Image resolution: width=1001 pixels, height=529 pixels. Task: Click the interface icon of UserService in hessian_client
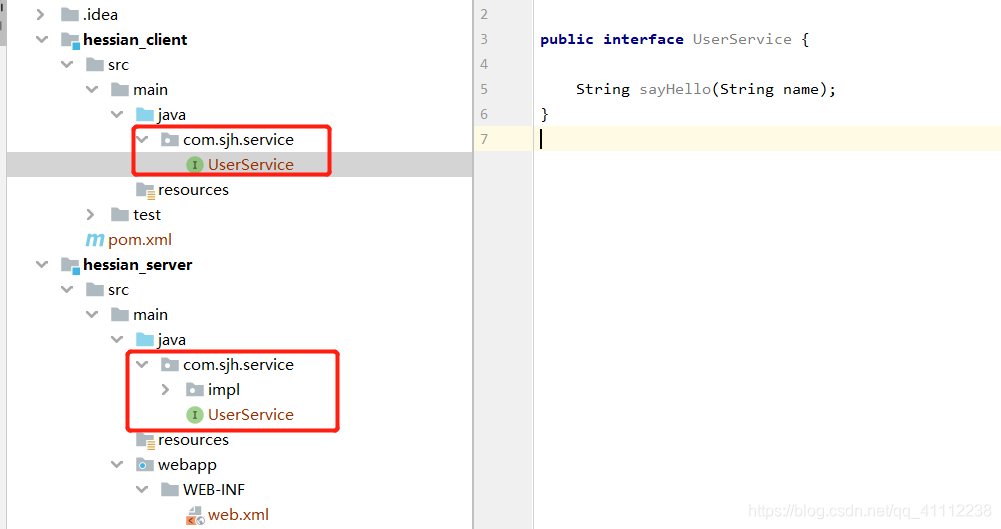click(195, 165)
